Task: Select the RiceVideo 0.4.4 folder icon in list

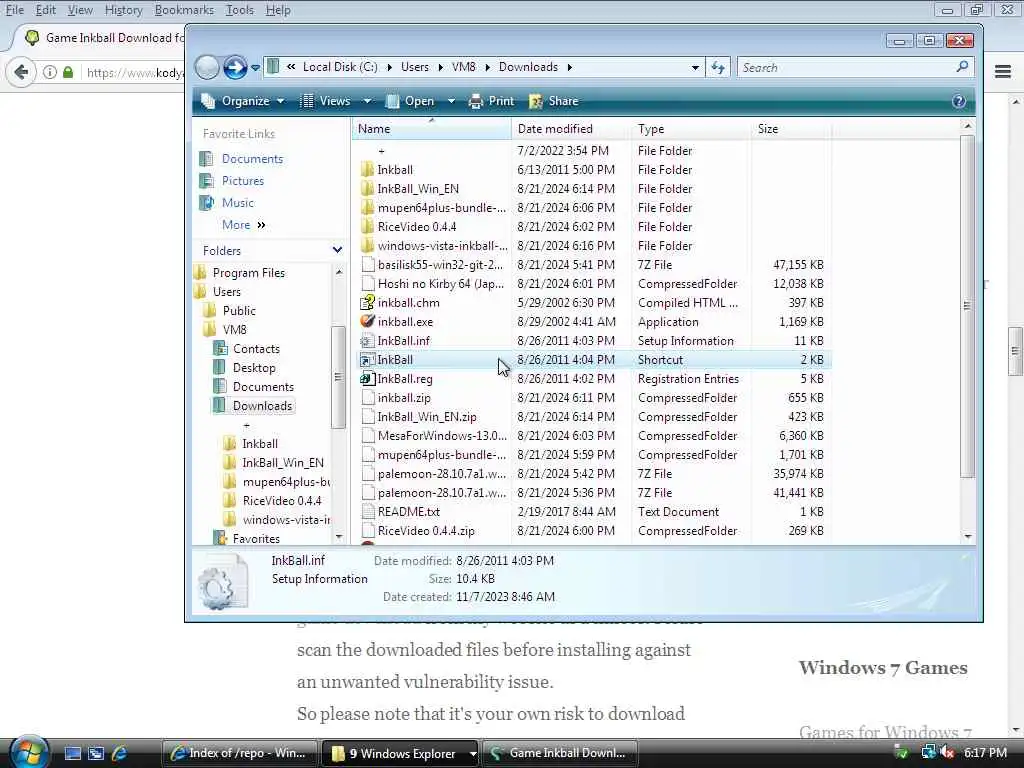Action: (x=368, y=227)
